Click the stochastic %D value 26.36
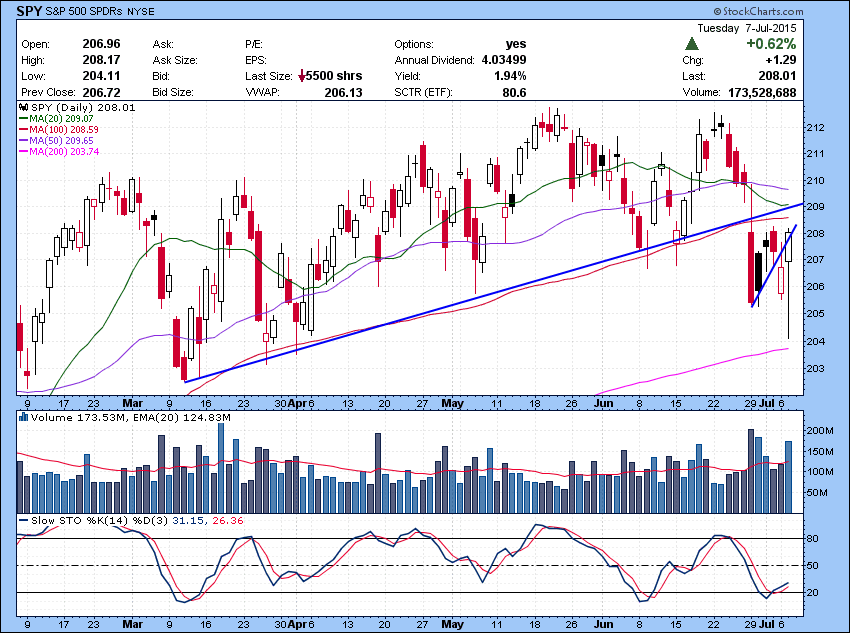 pyautogui.click(x=228, y=520)
